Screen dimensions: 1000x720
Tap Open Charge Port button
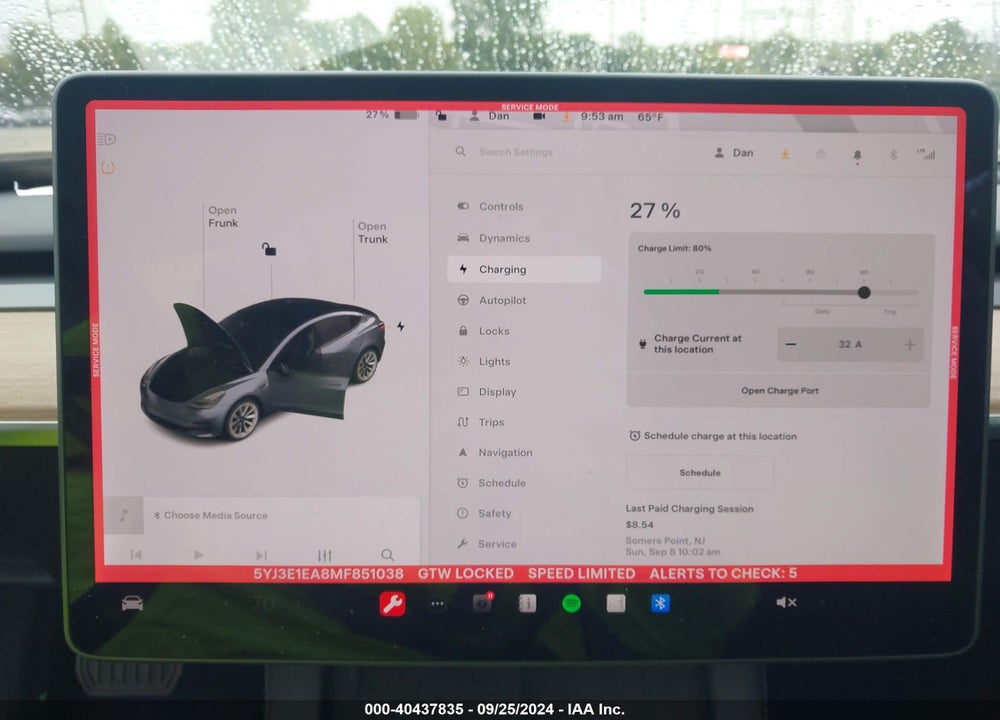coord(779,390)
